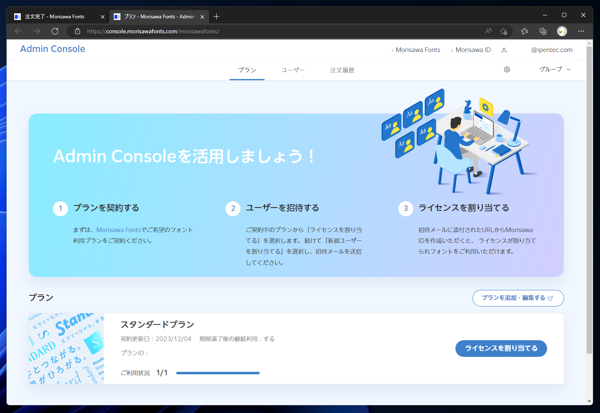Click the ユーザーを招待する step heading
This screenshot has height=413, width=600.
(x=282, y=208)
